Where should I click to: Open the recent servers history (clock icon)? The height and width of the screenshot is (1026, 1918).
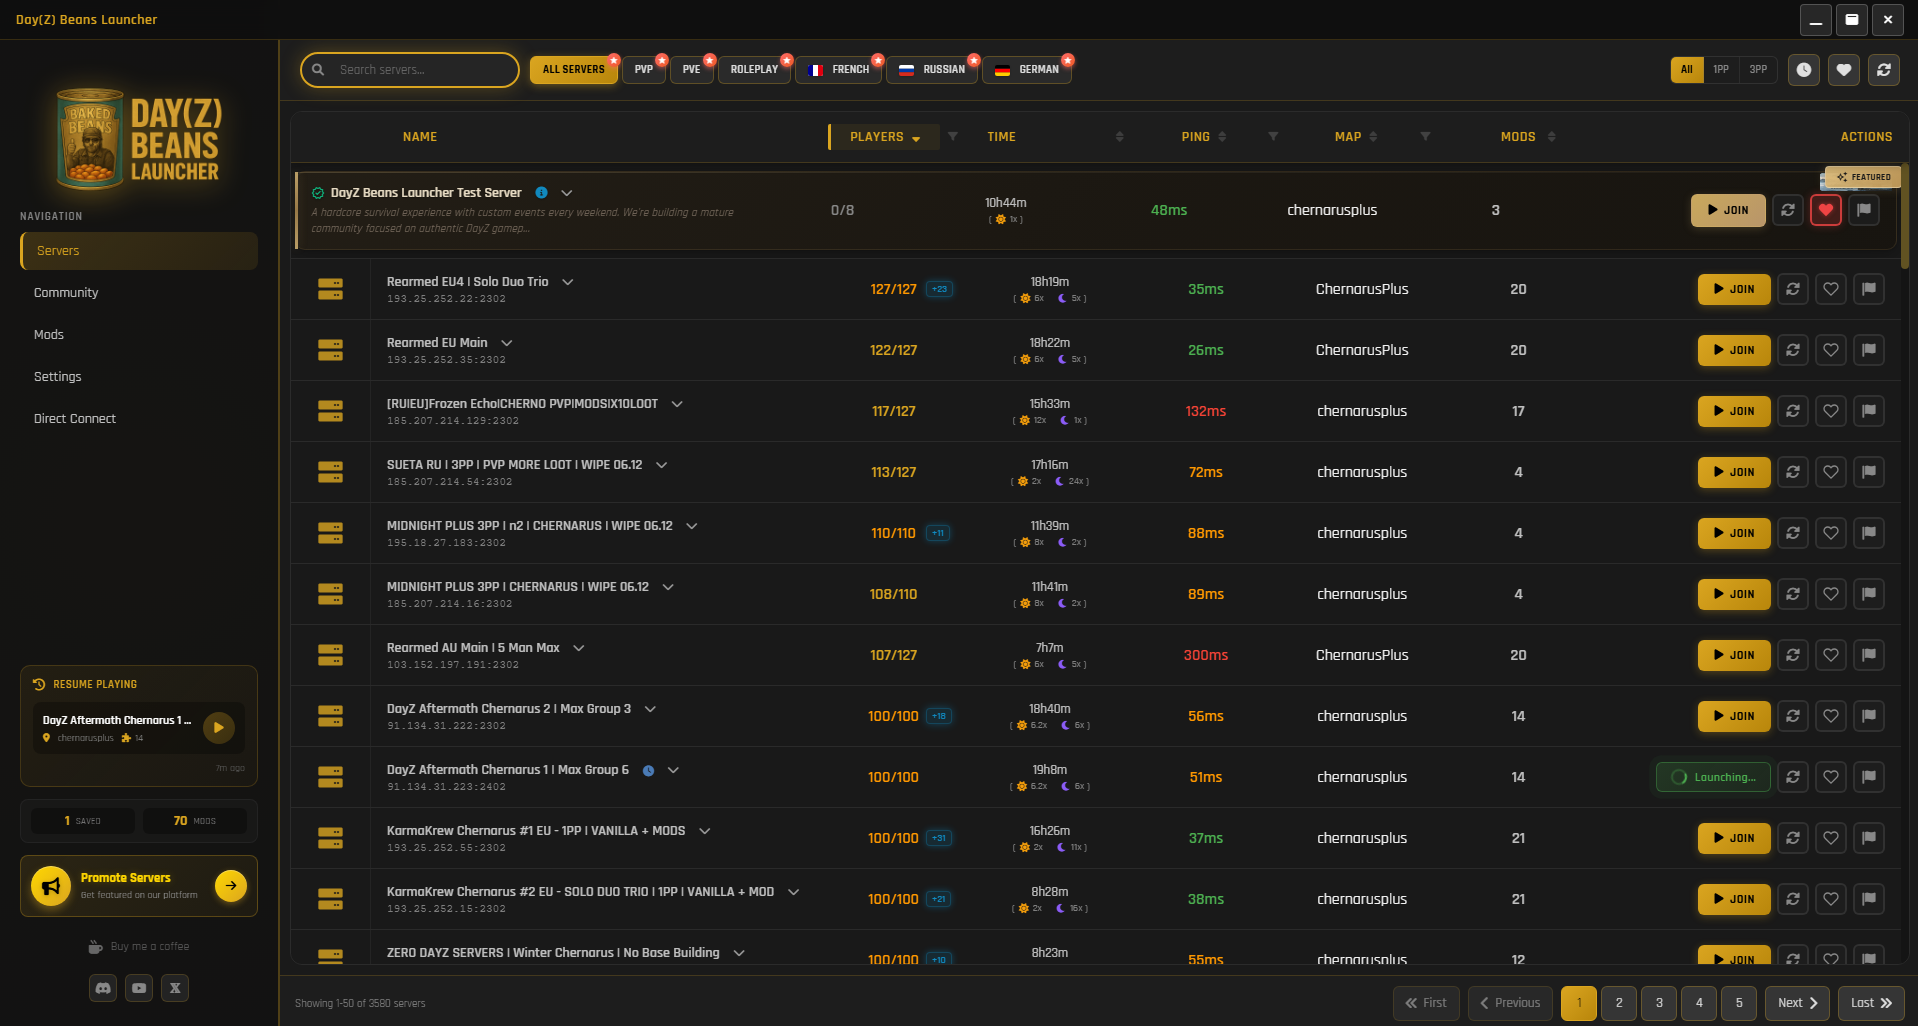tap(1803, 70)
